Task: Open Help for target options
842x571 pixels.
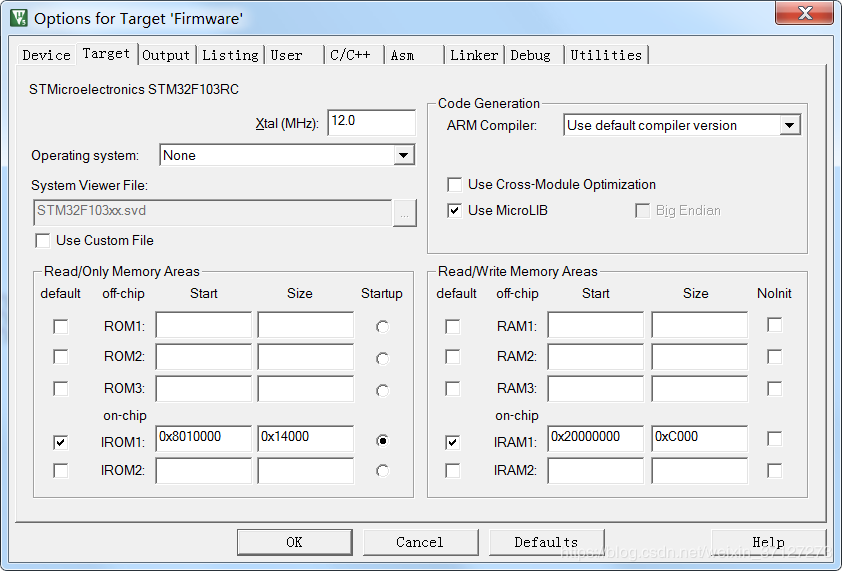Action: click(768, 542)
